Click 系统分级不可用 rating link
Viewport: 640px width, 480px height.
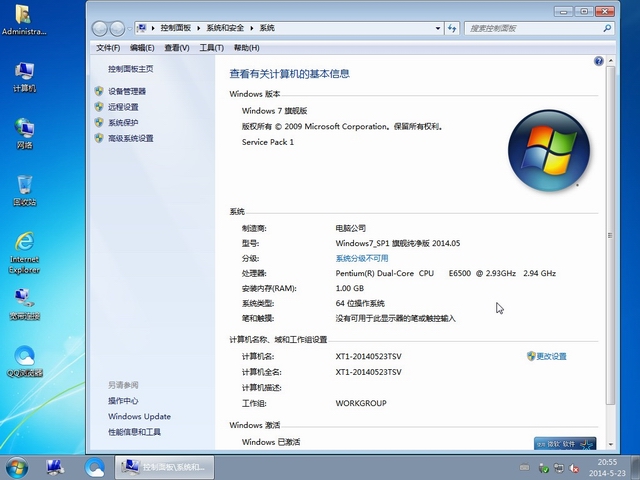pyautogui.click(x=362, y=258)
